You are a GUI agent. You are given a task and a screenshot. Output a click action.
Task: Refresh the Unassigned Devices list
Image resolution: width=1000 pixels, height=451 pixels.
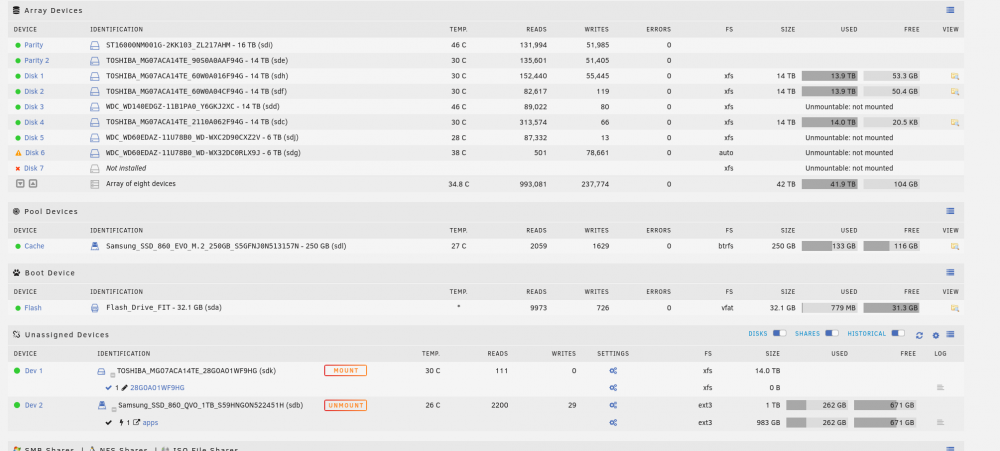[x=919, y=335]
